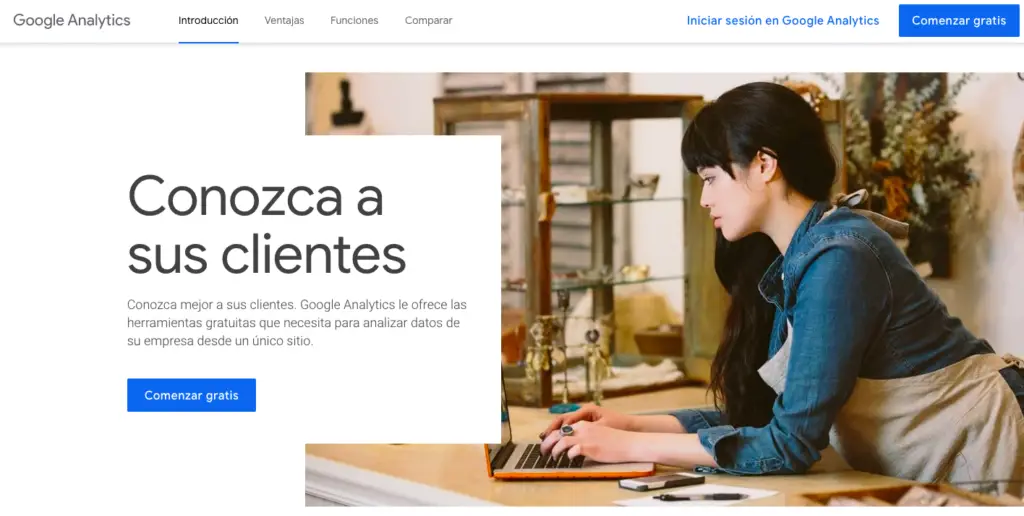The width and height of the screenshot is (1024, 516).
Task: Click the black pen on the paper
Action: point(701,497)
